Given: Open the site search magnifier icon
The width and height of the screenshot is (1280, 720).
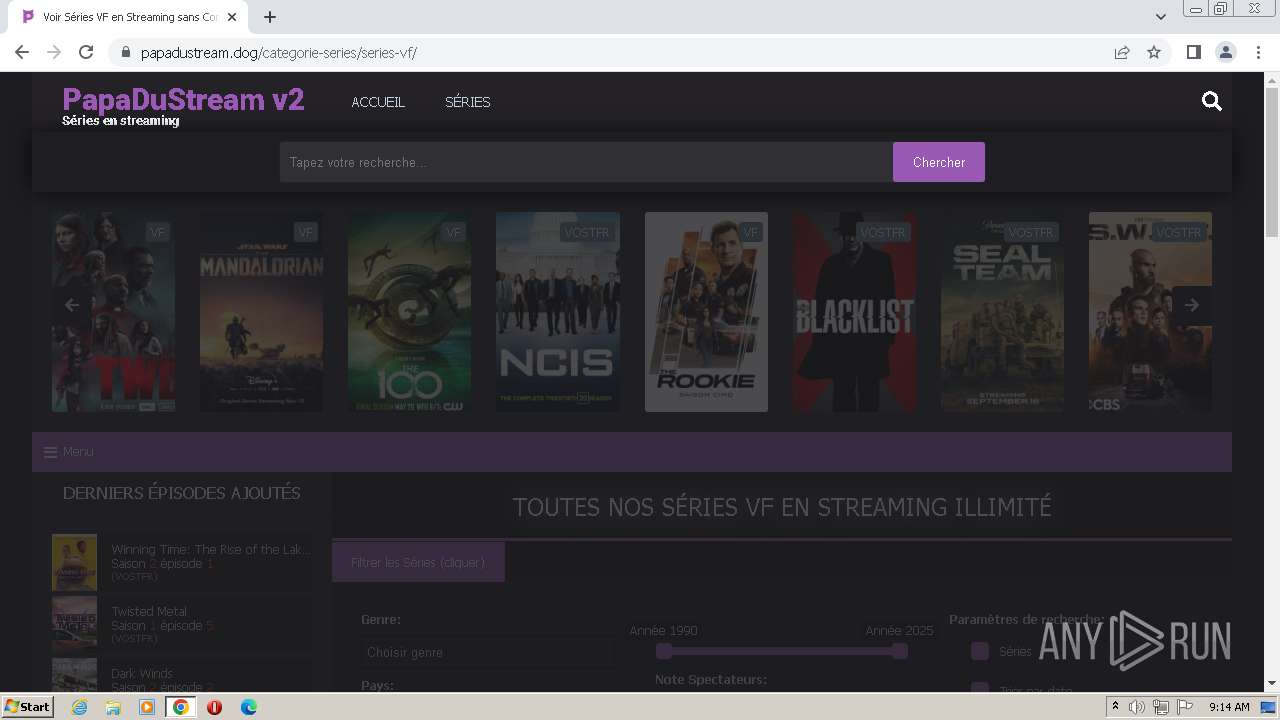Looking at the screenshot, I should coord(1212,101).
